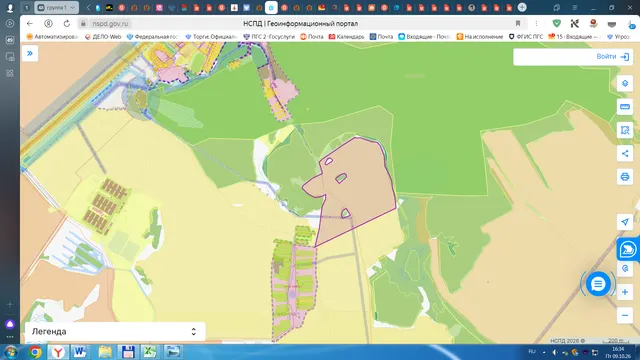The width and height of the screenshot is (640, 360).
Task: Zoom in on the map with plus button
Action: point(624,292)
